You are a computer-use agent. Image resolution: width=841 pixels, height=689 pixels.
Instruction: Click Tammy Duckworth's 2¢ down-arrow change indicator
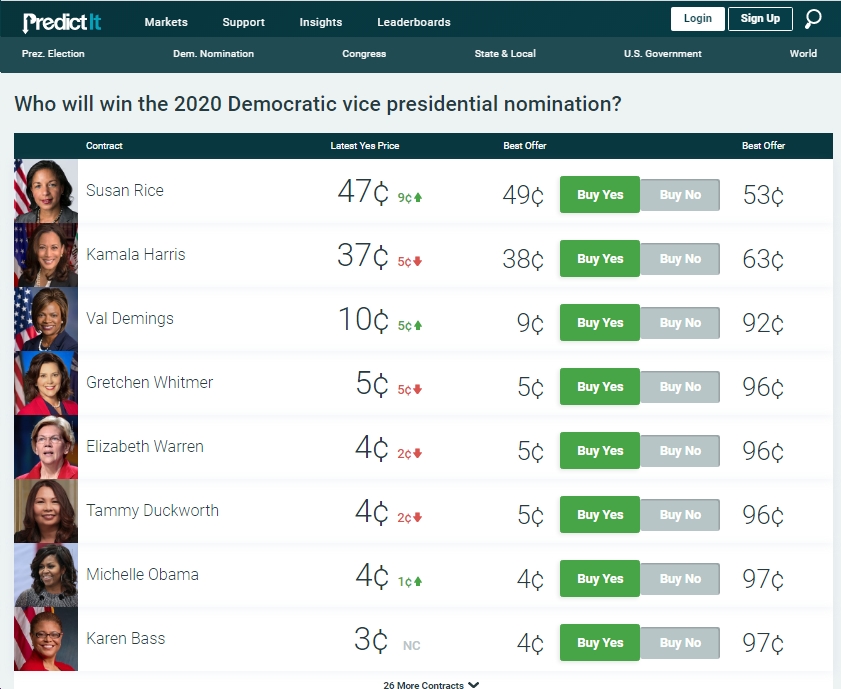410,518
